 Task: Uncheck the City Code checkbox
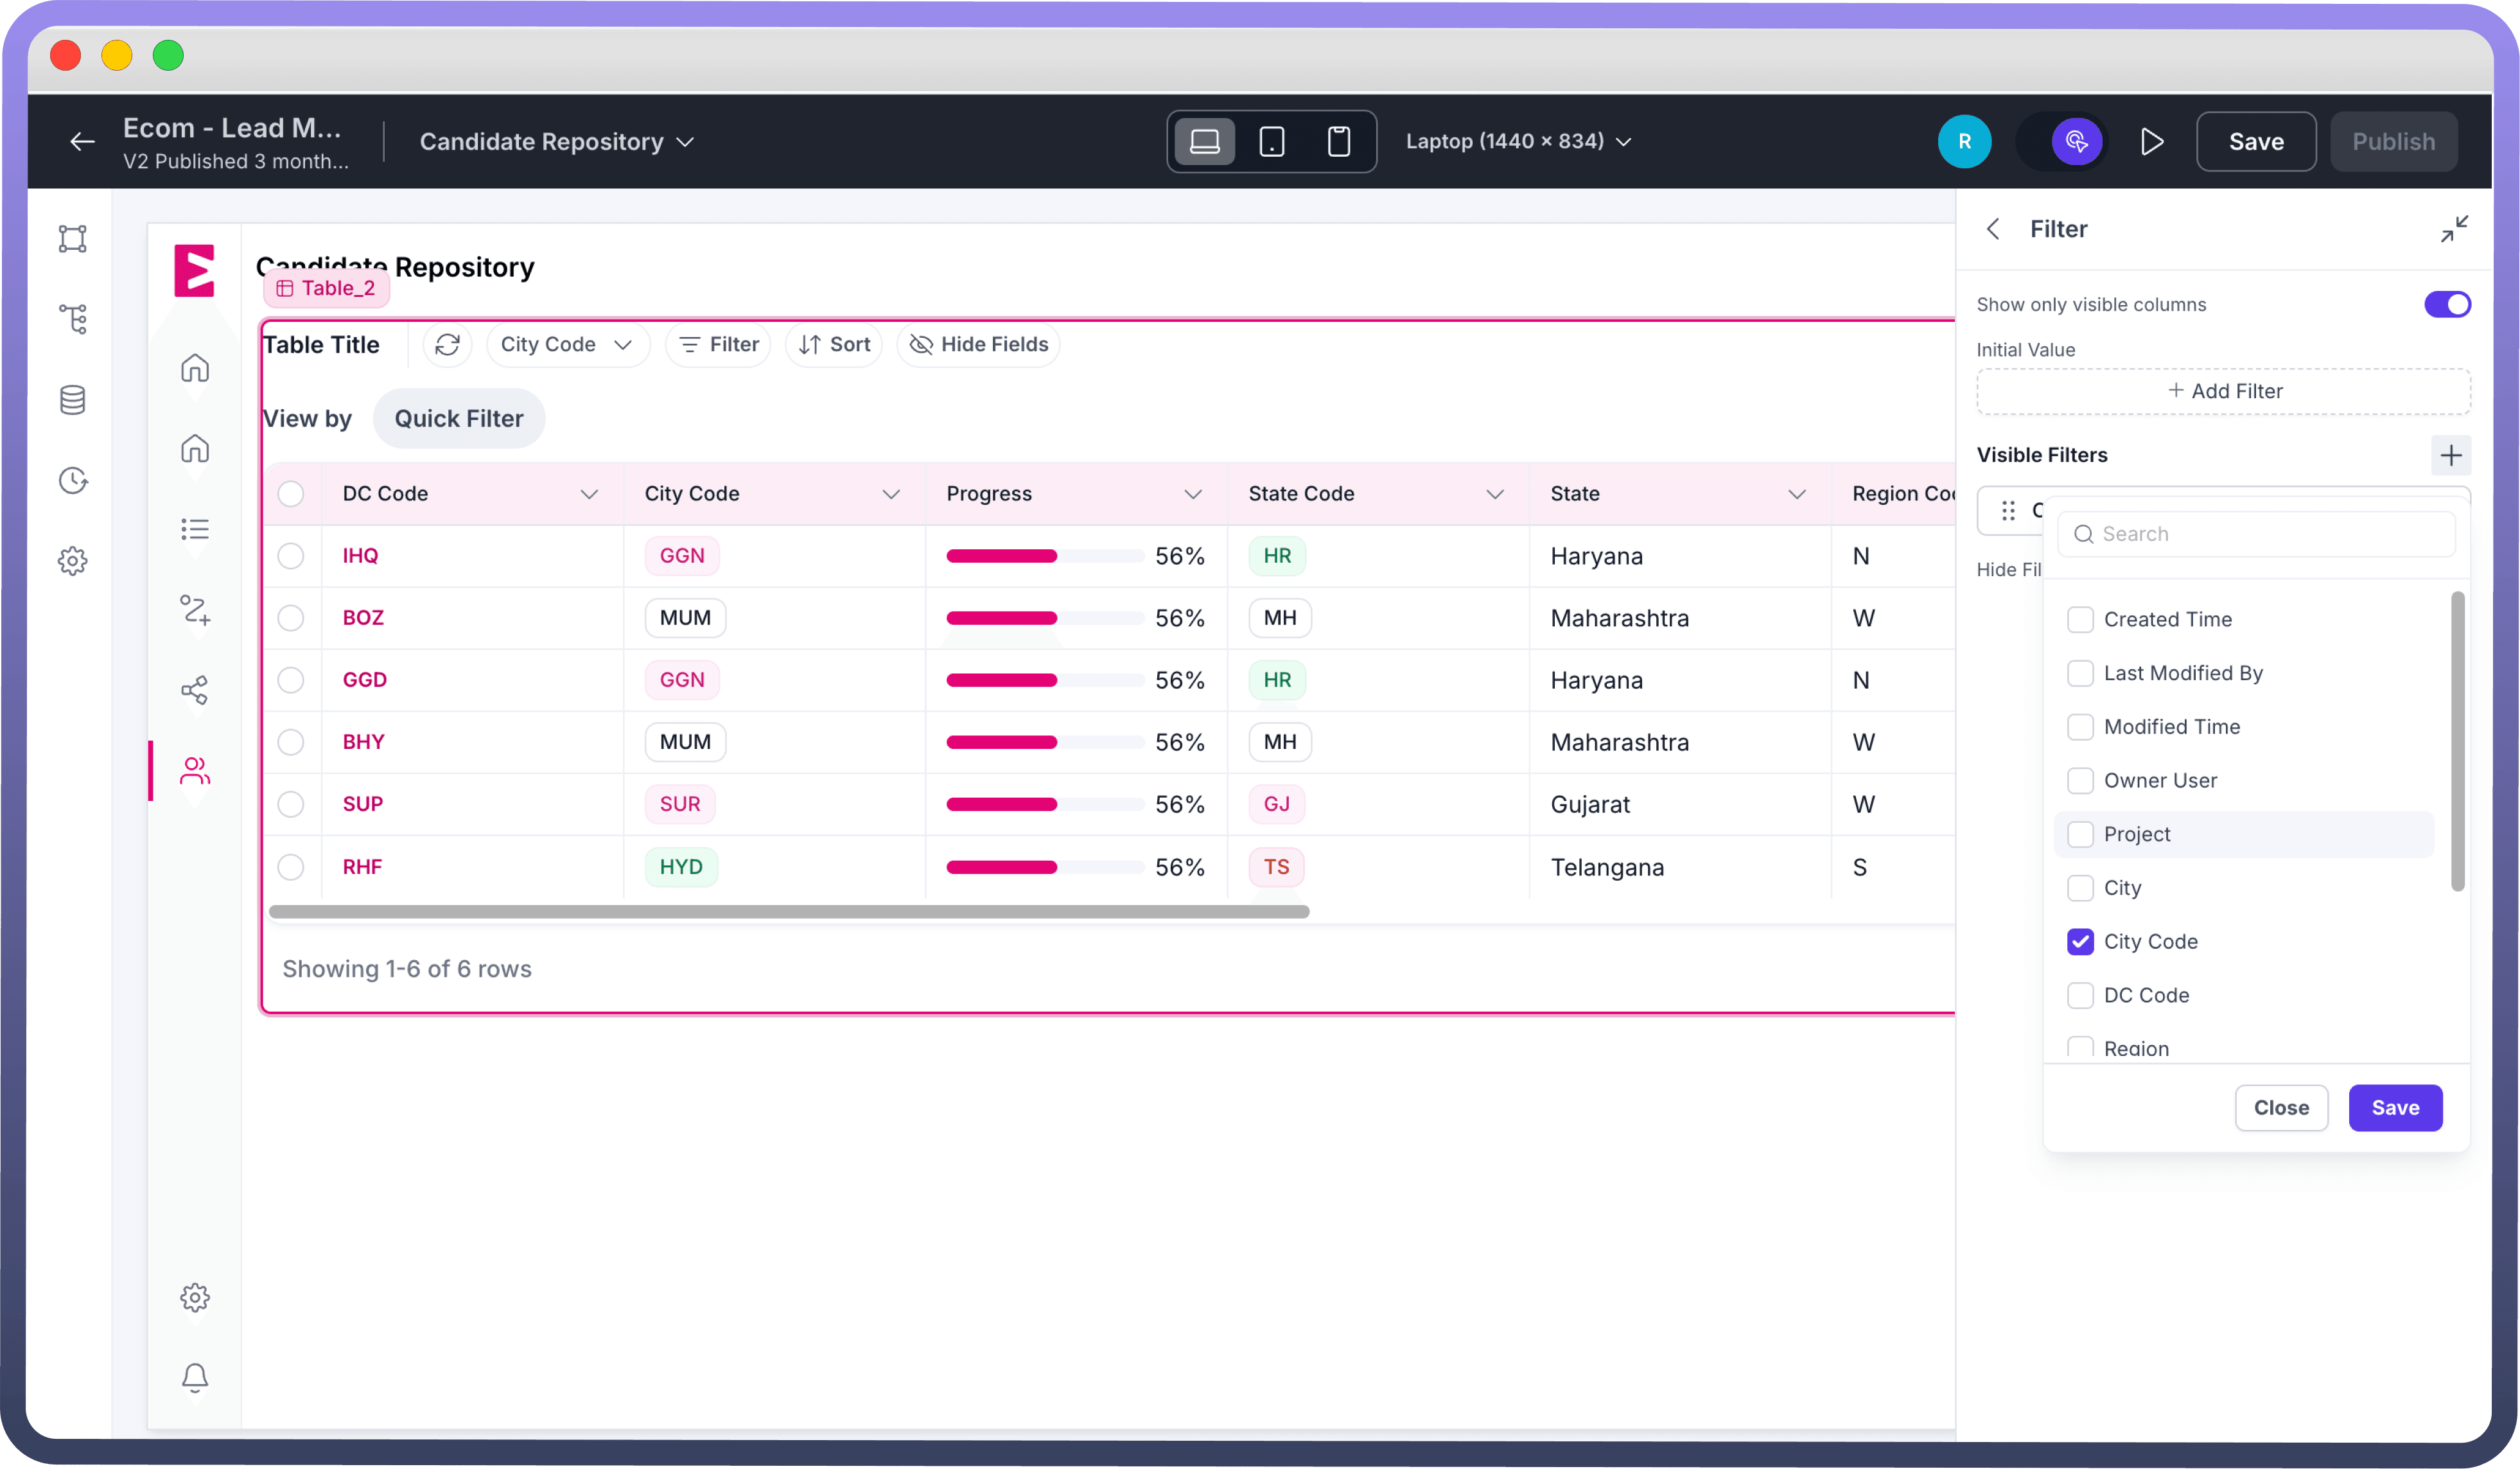click(2080, 941)
